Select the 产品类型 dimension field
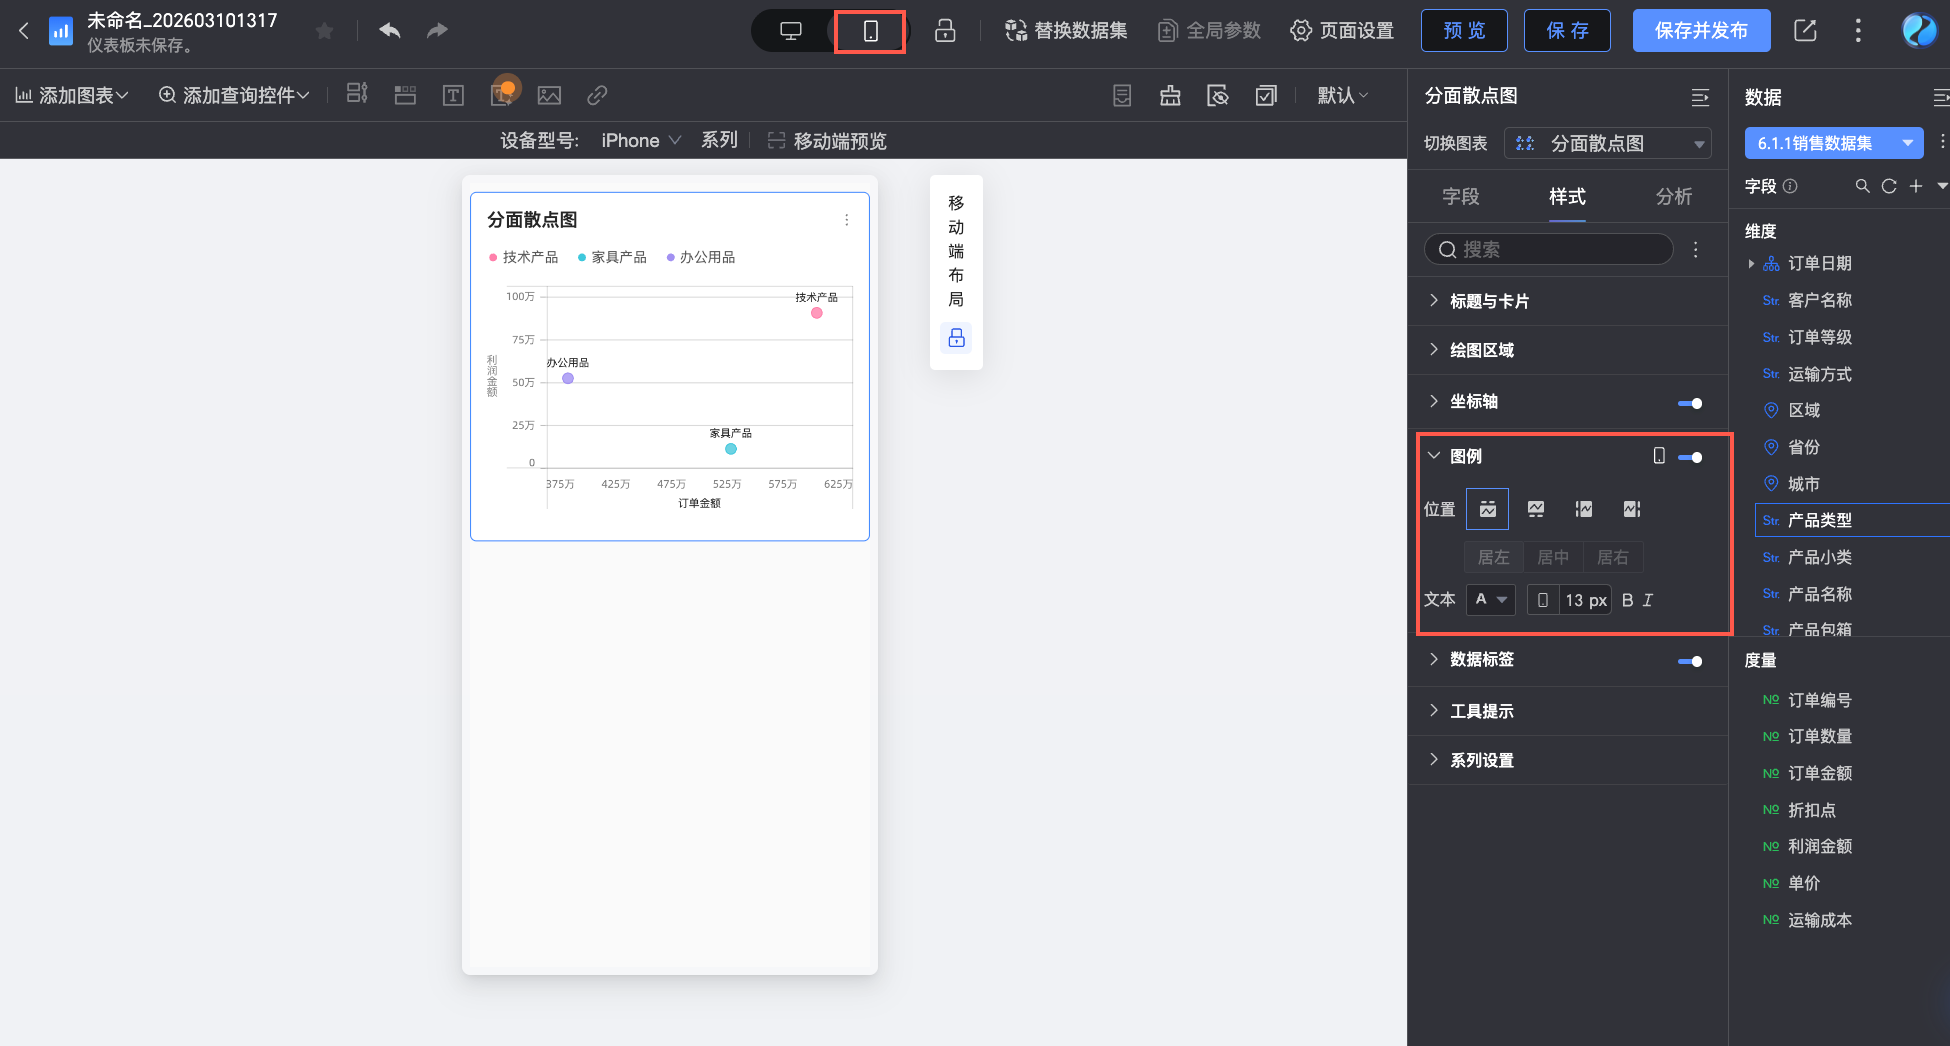 pos(1850,520)
